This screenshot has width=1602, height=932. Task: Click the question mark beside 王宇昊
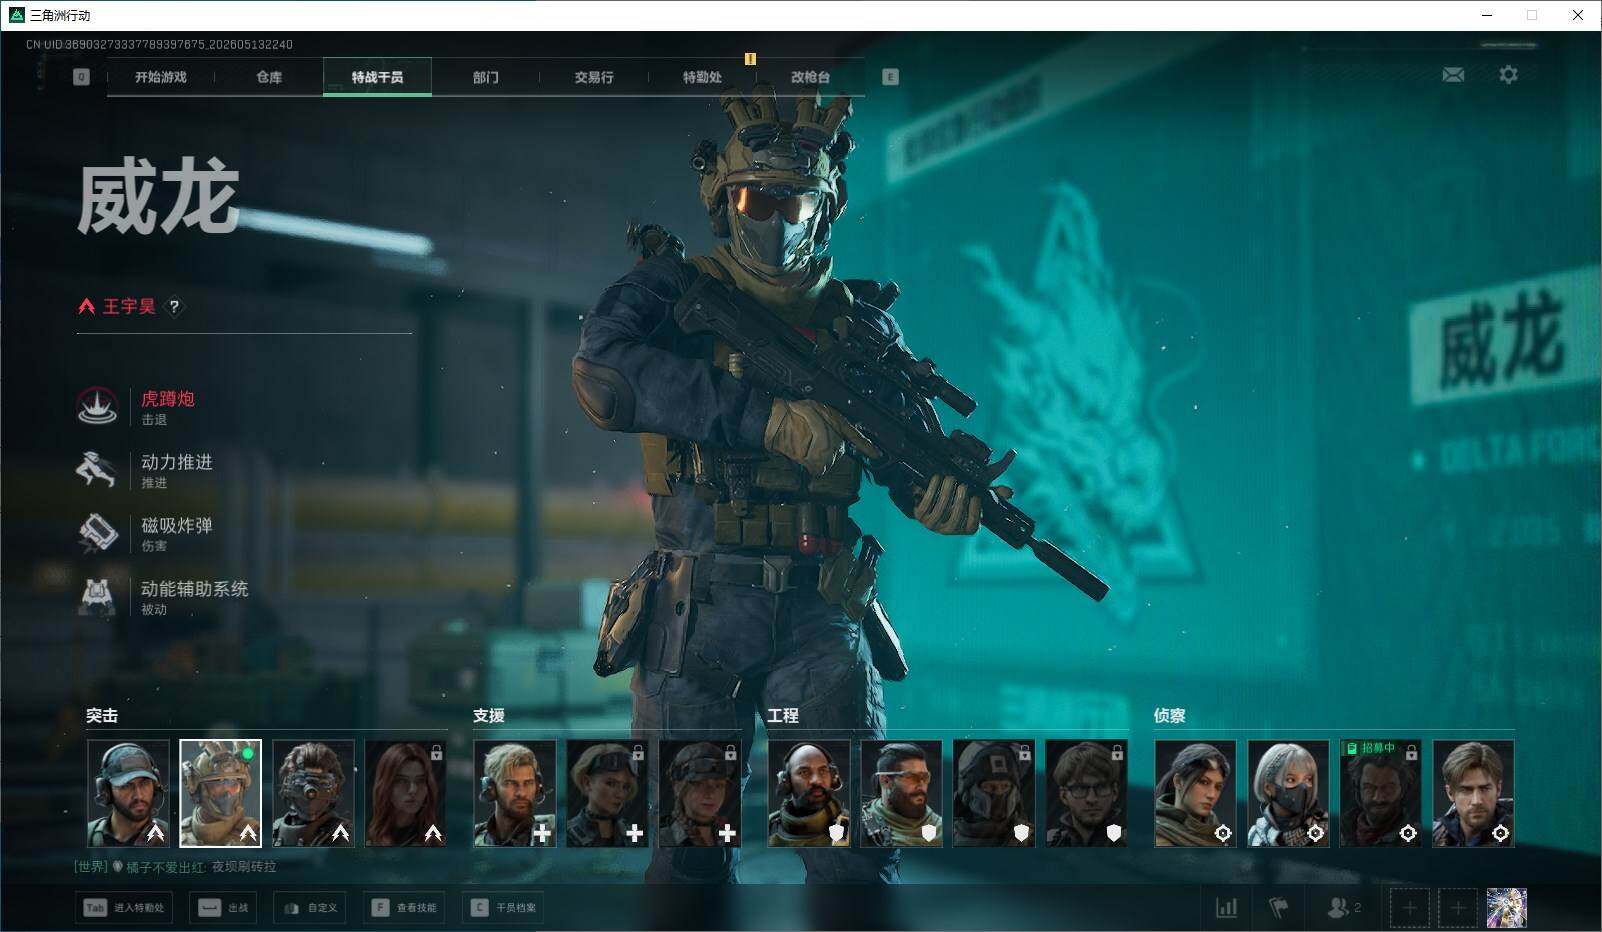tap(174, 307)
